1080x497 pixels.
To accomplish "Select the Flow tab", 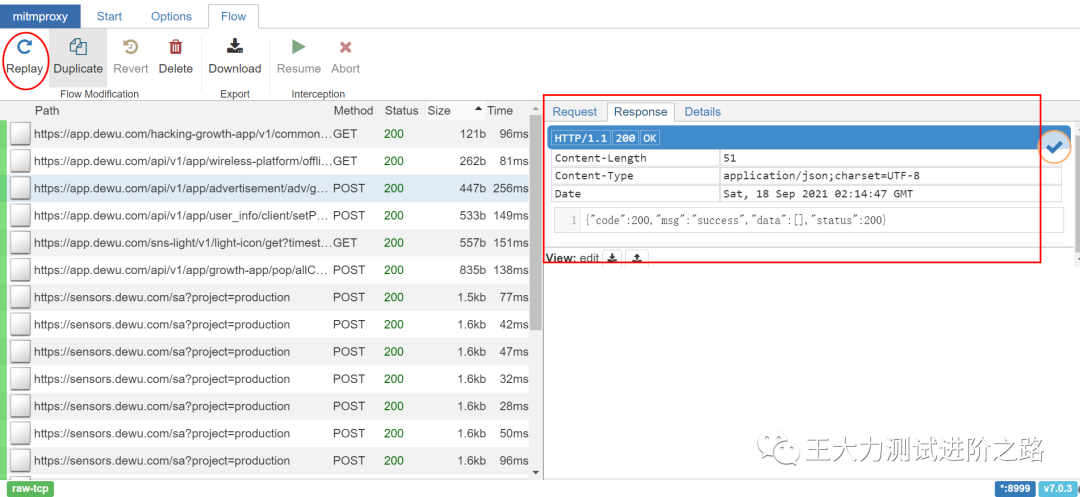I will pos(233,17).
